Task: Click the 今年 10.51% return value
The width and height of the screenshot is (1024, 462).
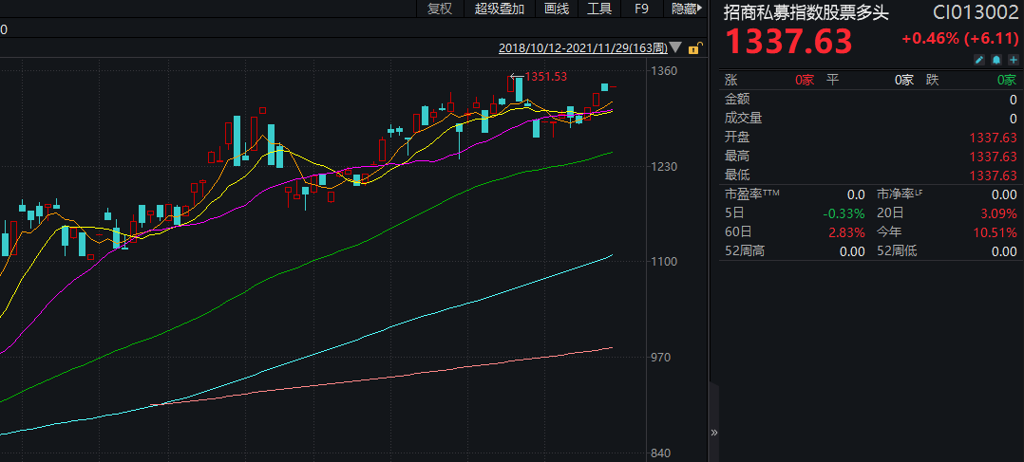Action: coord(996,232)
